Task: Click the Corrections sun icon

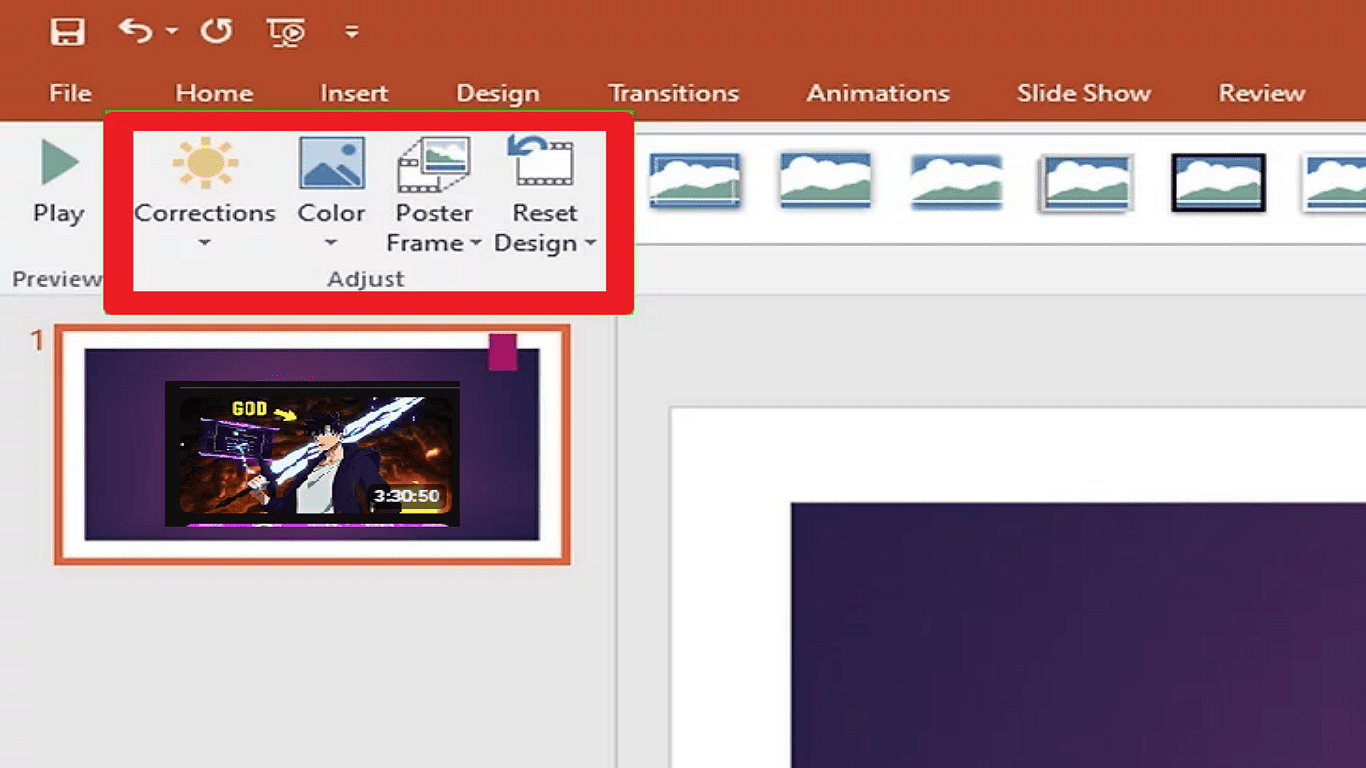Action: click(205, 164)
